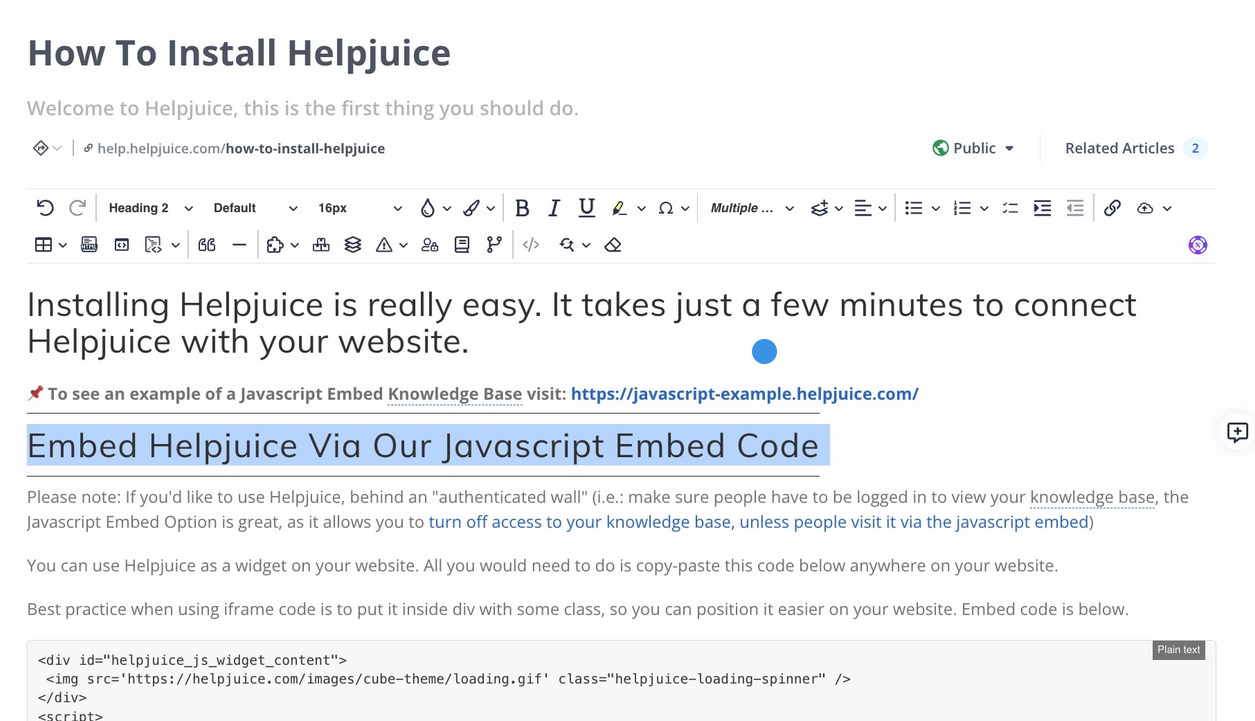This screenshot has width=1255, height=721.
Task: Click the add comment icon on right edge
Action: click(x=1237, y=432)
